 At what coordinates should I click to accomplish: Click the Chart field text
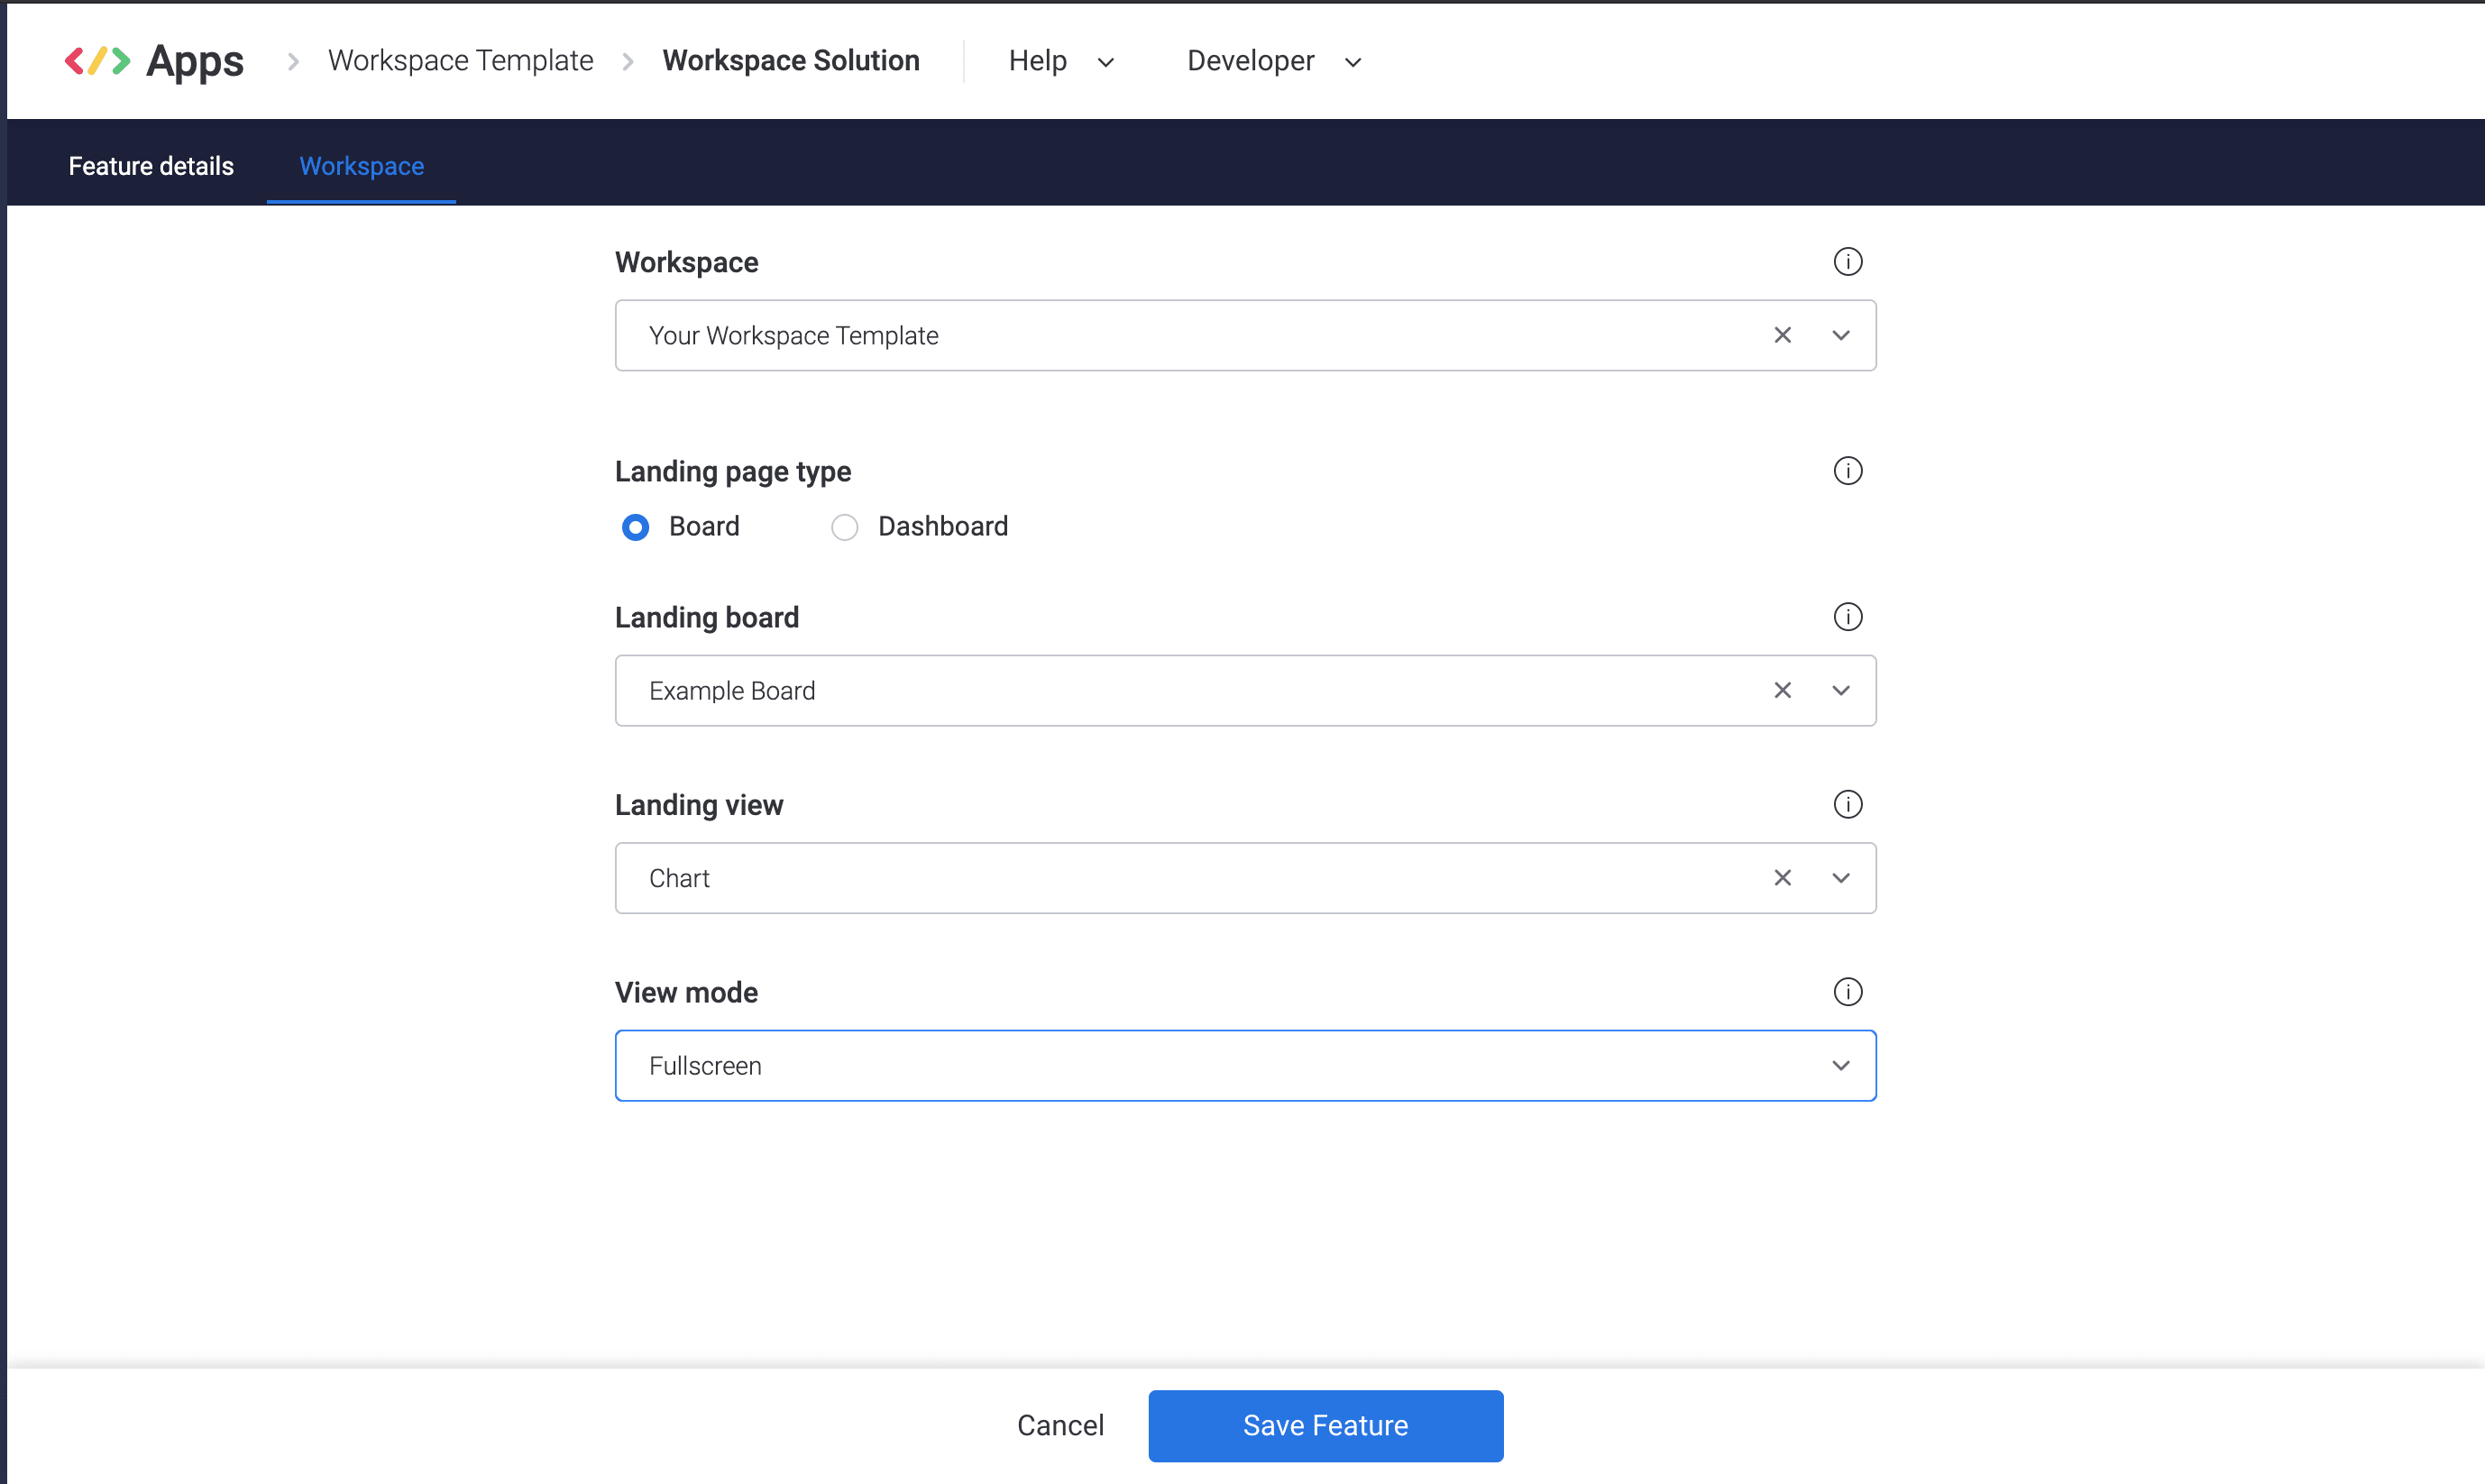click(x=679, y=878)
